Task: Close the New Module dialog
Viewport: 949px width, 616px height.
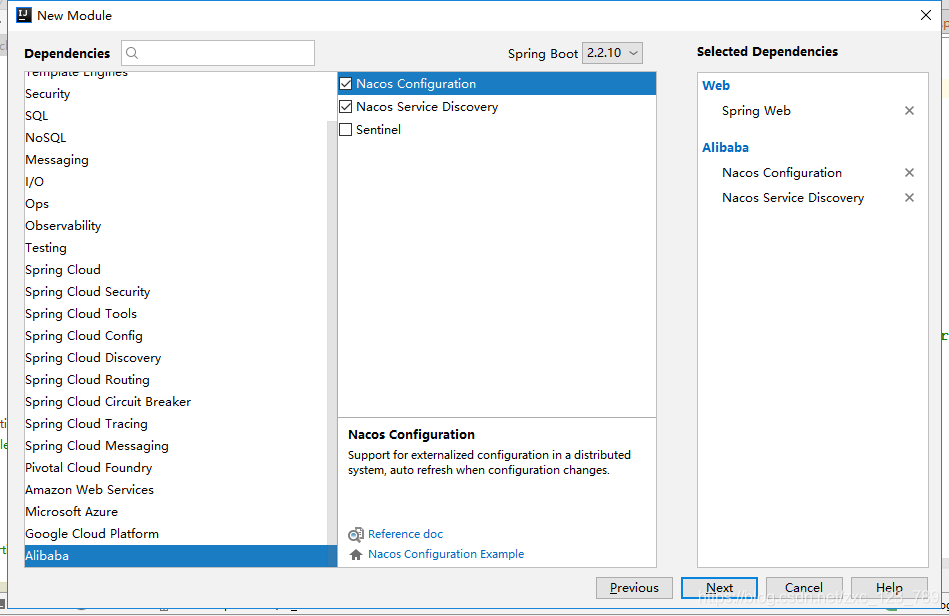Action: click(926, 15)
